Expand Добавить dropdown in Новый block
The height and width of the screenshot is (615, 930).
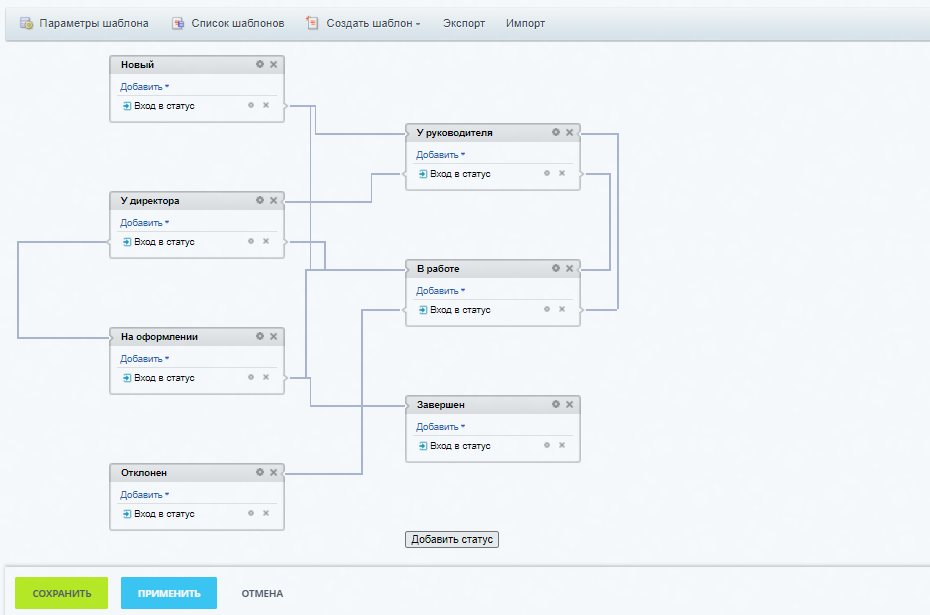145,87
